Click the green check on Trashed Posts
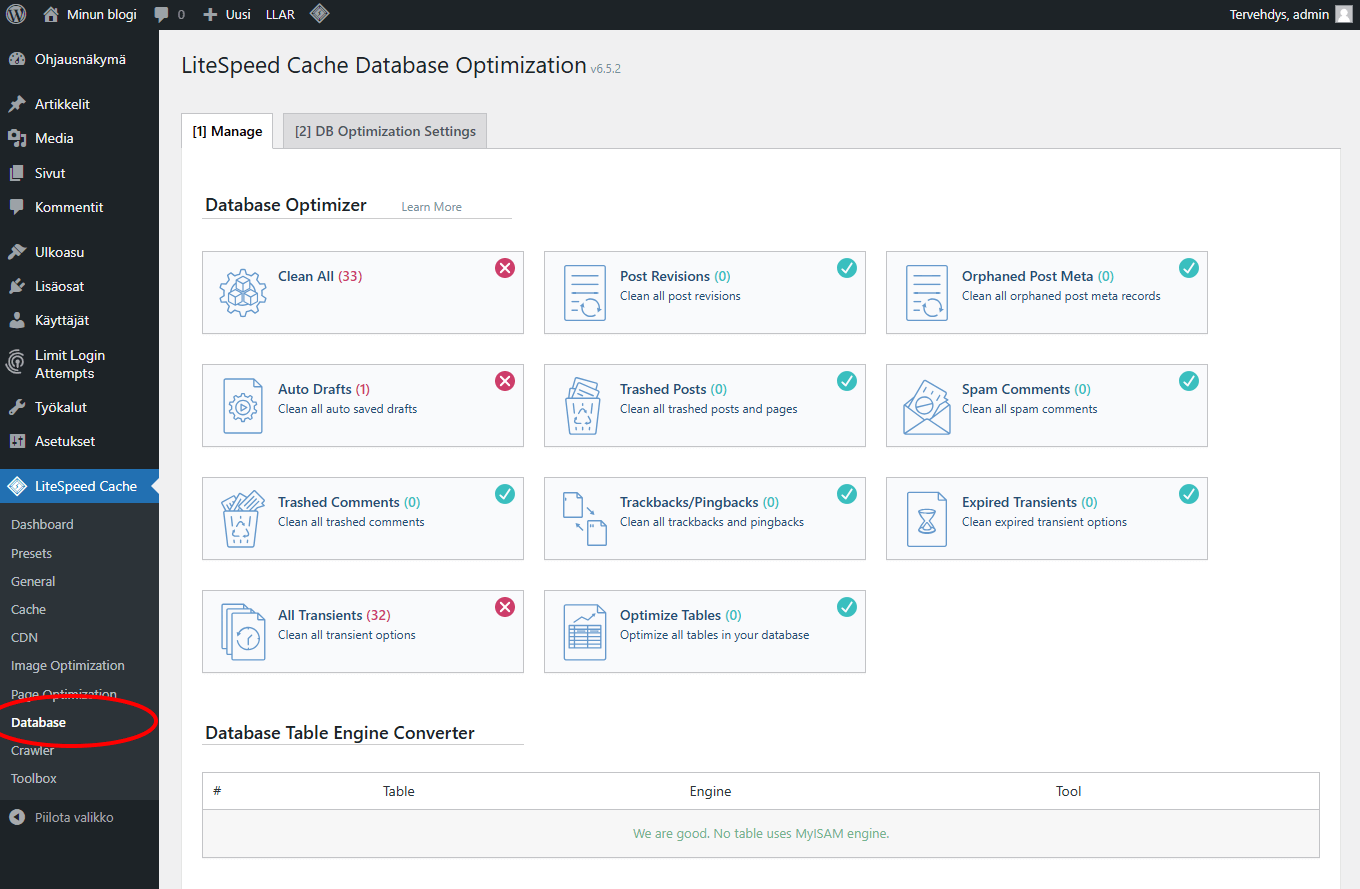Screen dimensions: 1360x889 pos(847,381)
